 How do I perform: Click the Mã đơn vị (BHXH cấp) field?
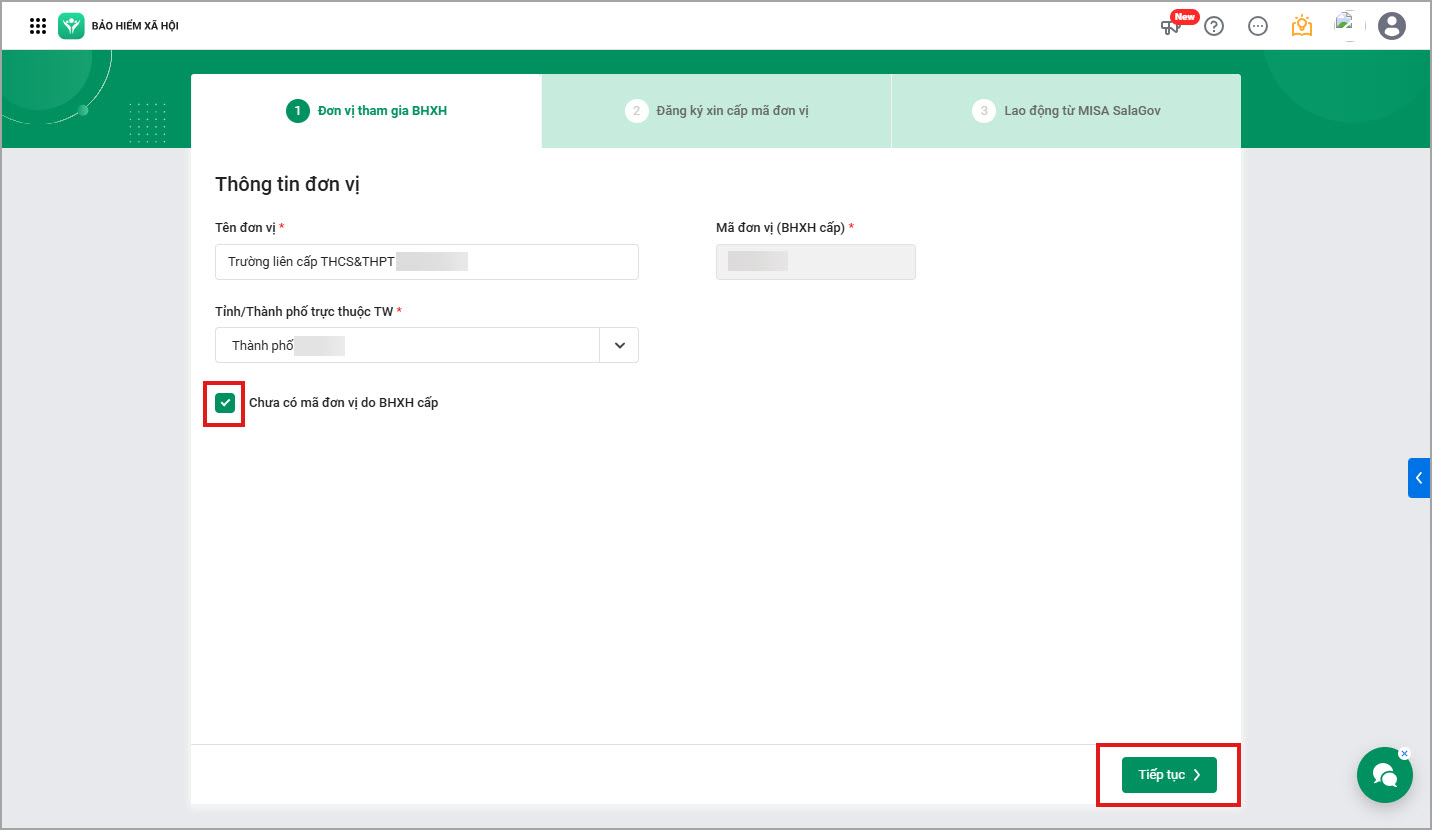(x=815, y=262)
